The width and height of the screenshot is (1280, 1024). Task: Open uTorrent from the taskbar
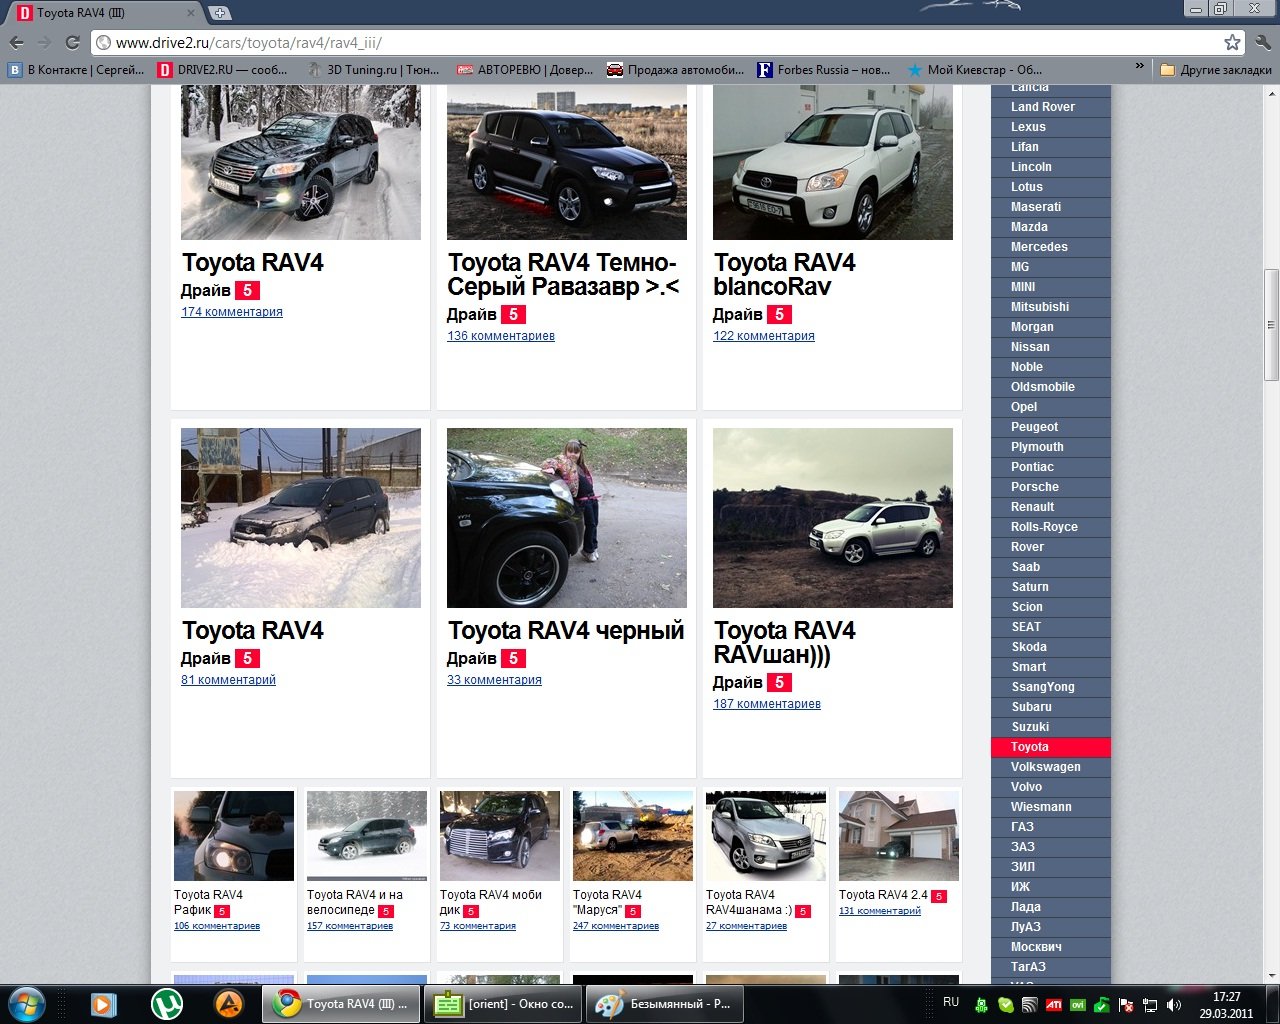166,1004
